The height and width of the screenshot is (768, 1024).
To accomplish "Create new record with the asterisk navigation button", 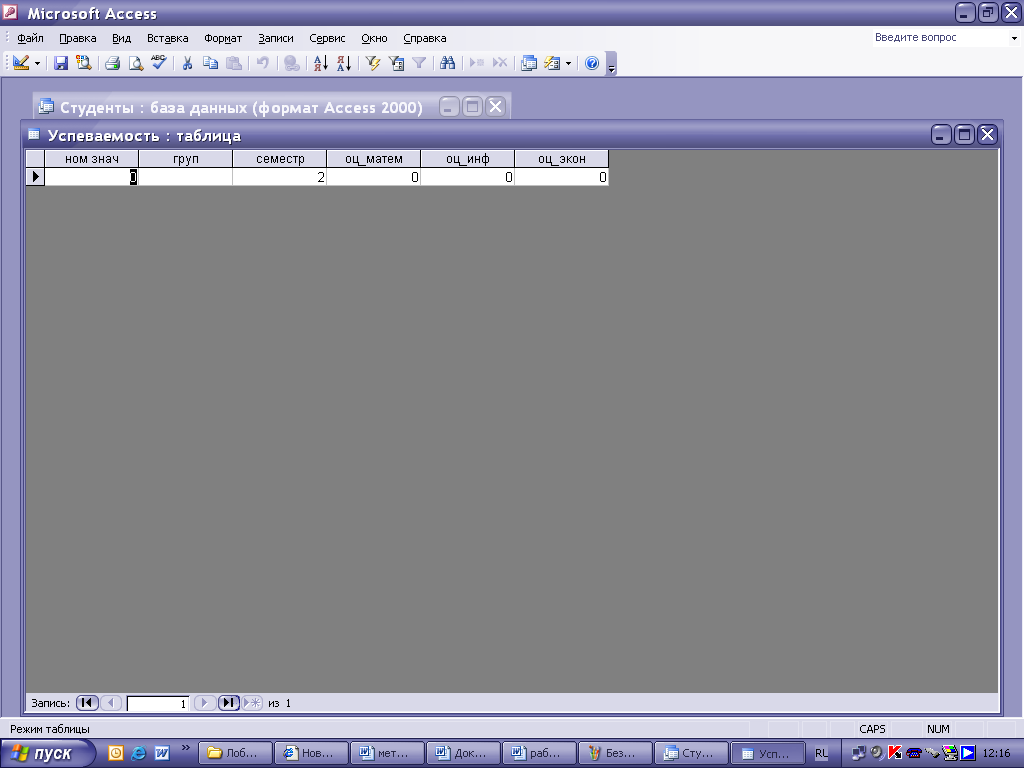I will [x=252, y=703].
